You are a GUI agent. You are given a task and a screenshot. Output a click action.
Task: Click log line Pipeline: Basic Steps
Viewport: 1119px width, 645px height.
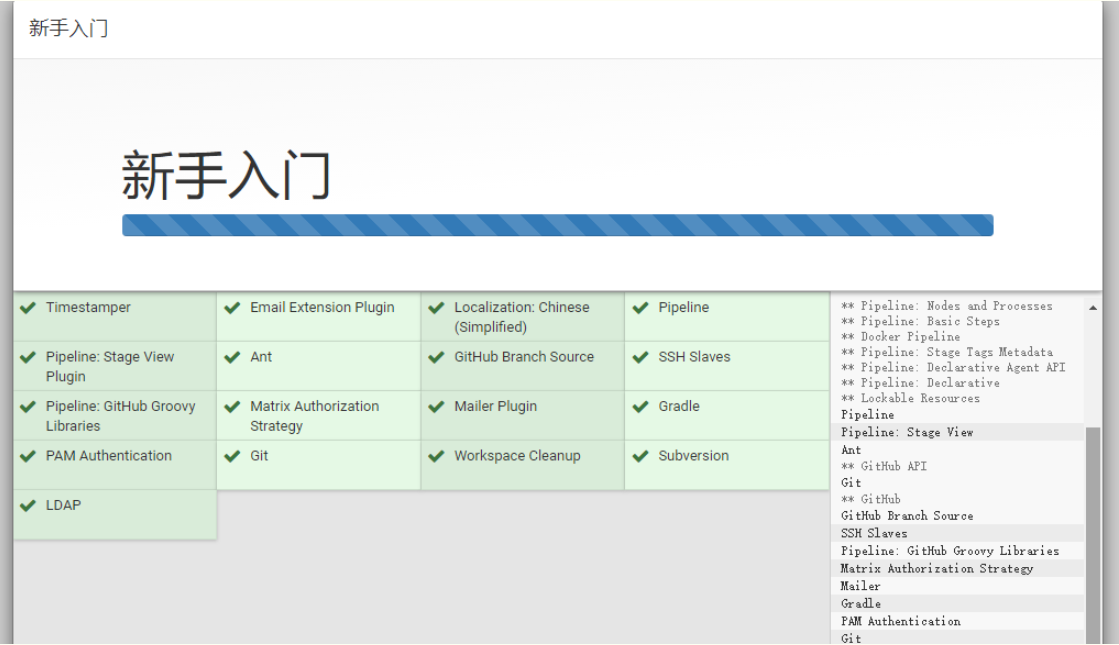click(920, 322)
